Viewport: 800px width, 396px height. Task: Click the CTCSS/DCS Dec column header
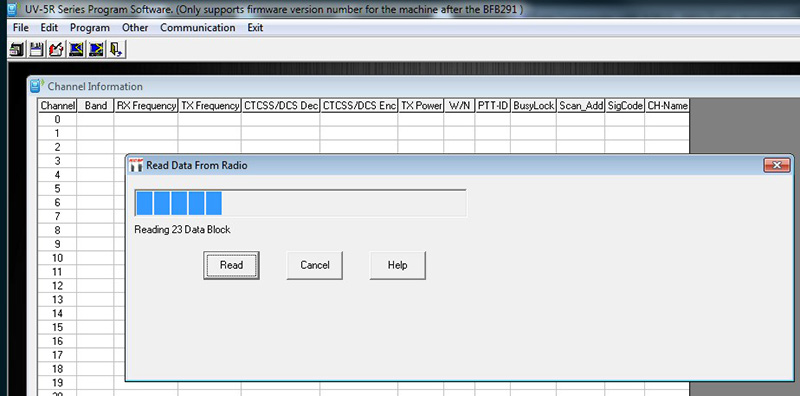pos(281,106)
